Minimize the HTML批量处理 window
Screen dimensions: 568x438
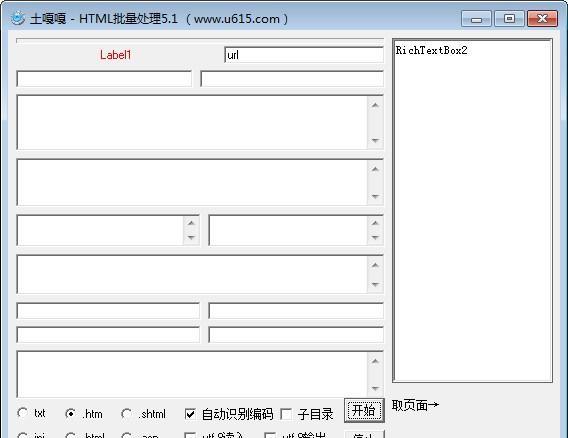click(x=476, y=18)
